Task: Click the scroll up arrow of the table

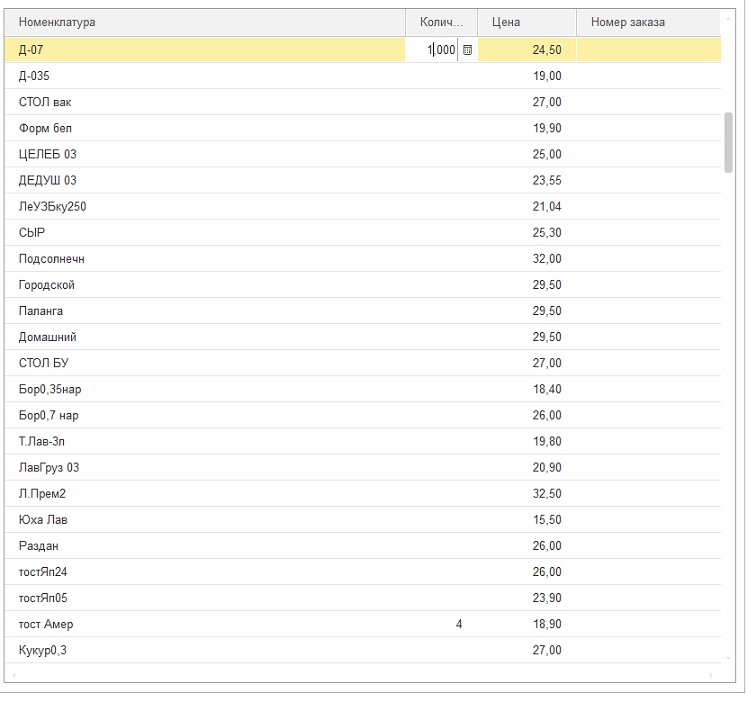Action: point(729,18)
